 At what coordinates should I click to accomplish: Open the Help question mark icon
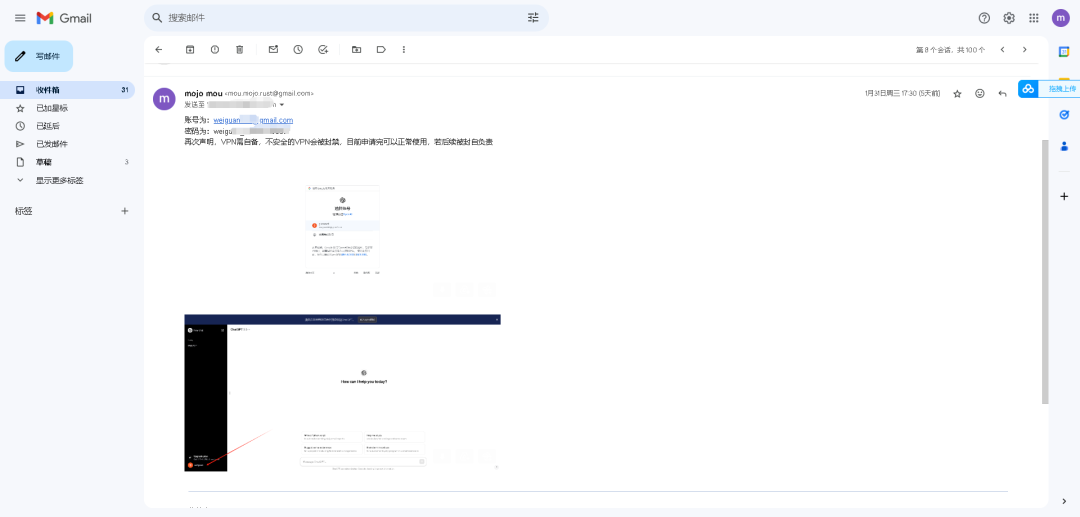click(x=984, y=18)
